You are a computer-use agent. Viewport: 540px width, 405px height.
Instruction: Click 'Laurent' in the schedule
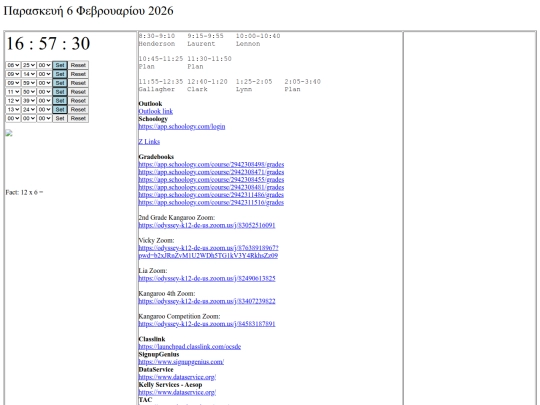tap(201, 44)
